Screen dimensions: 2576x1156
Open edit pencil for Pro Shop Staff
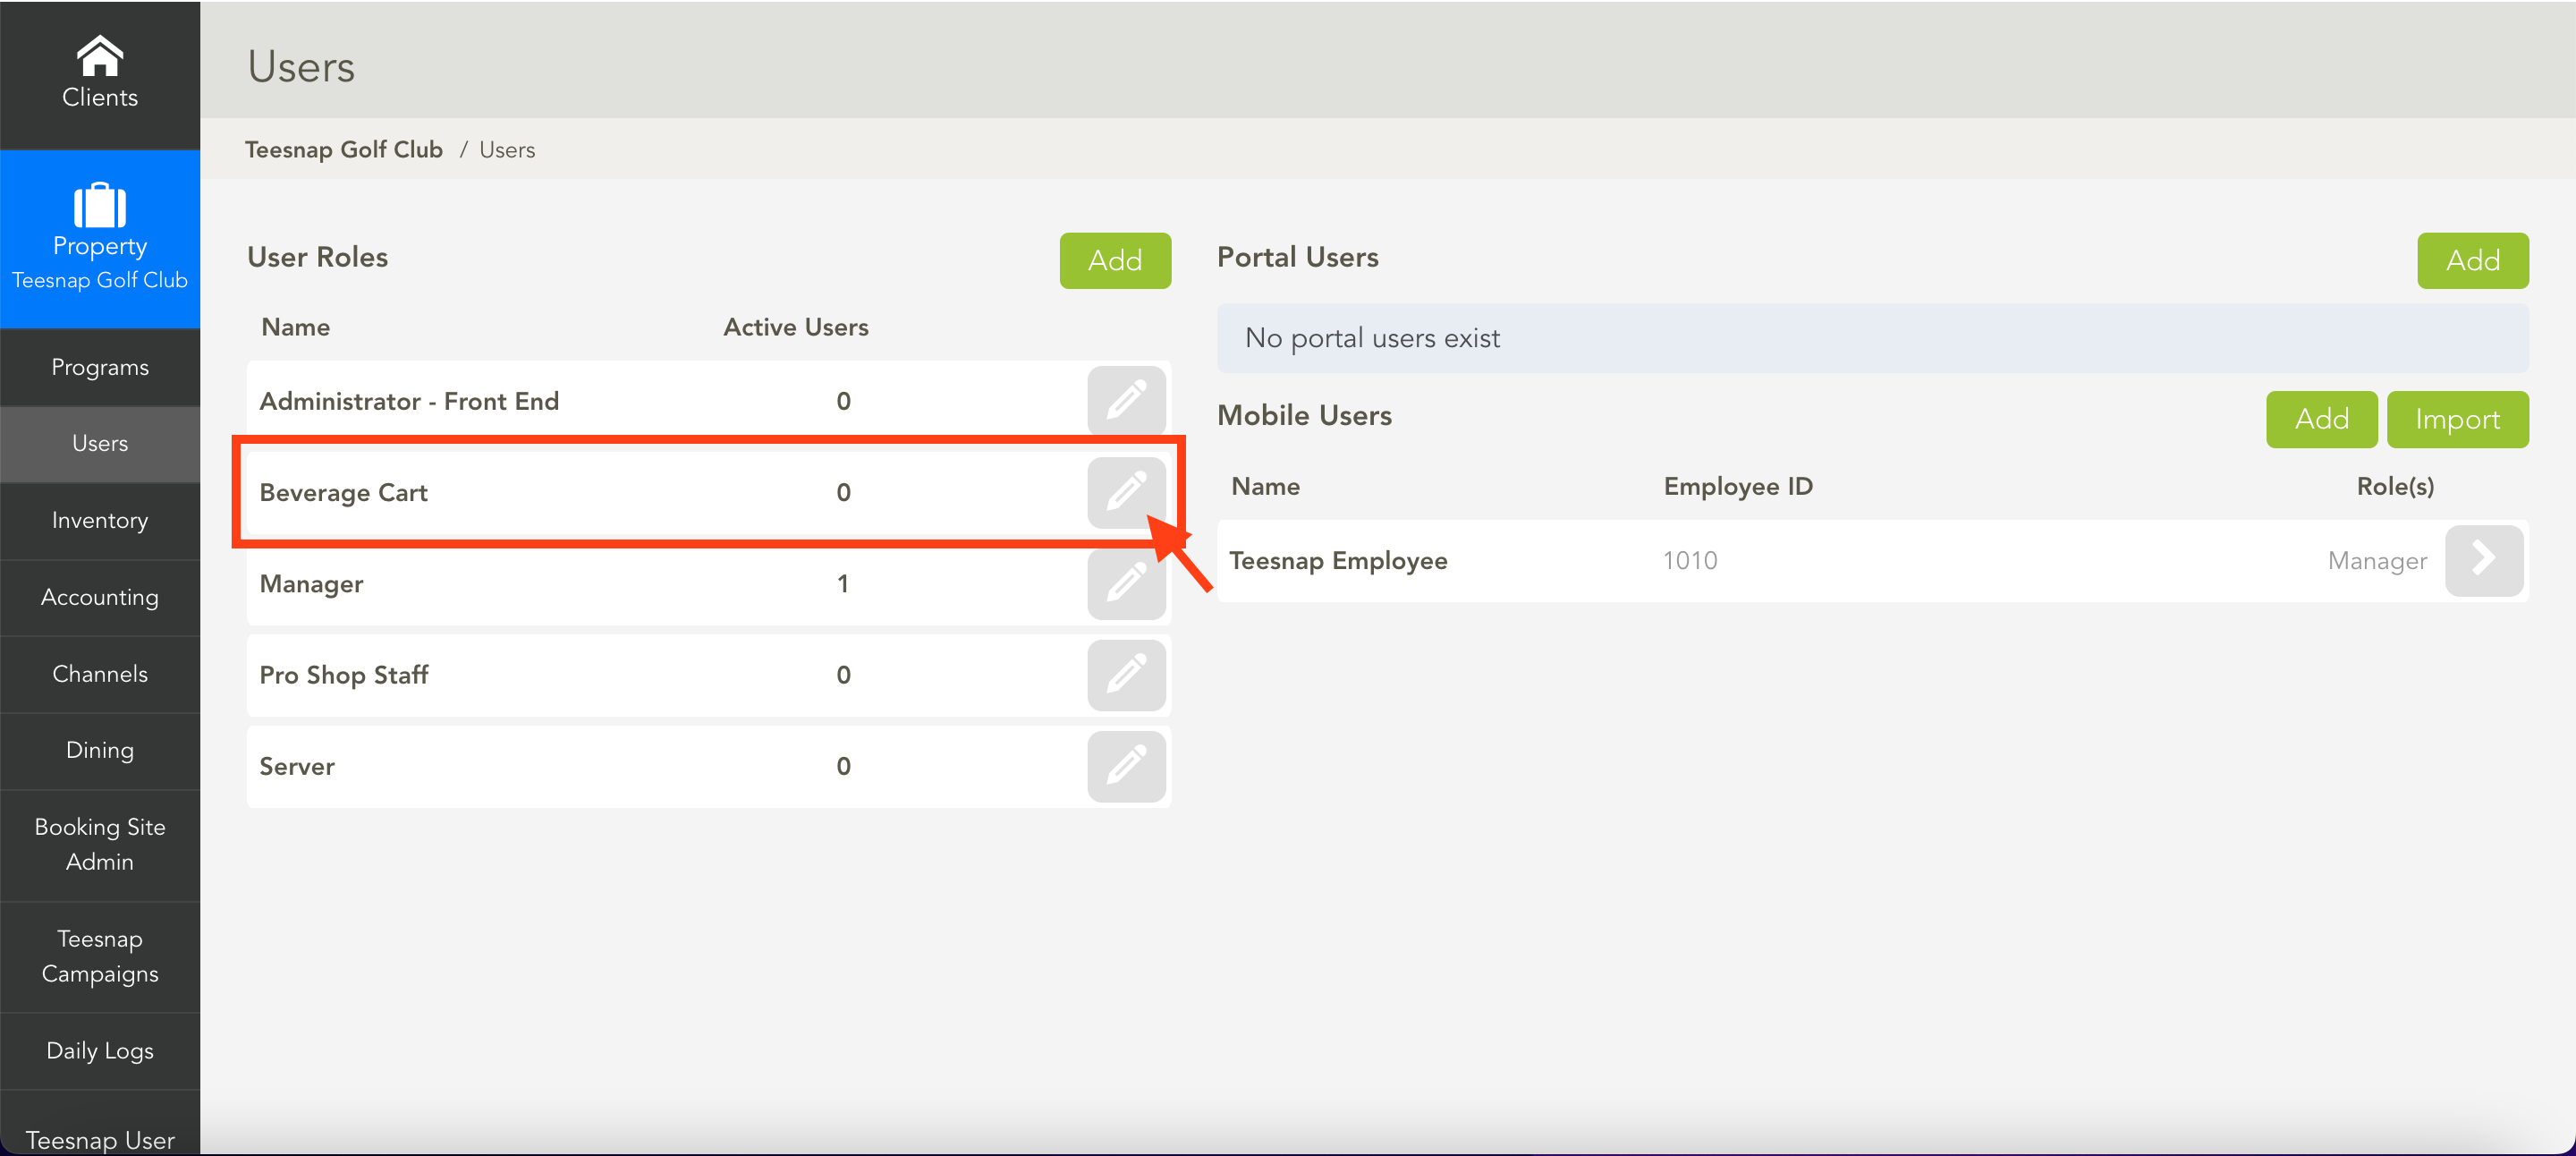1126,674
